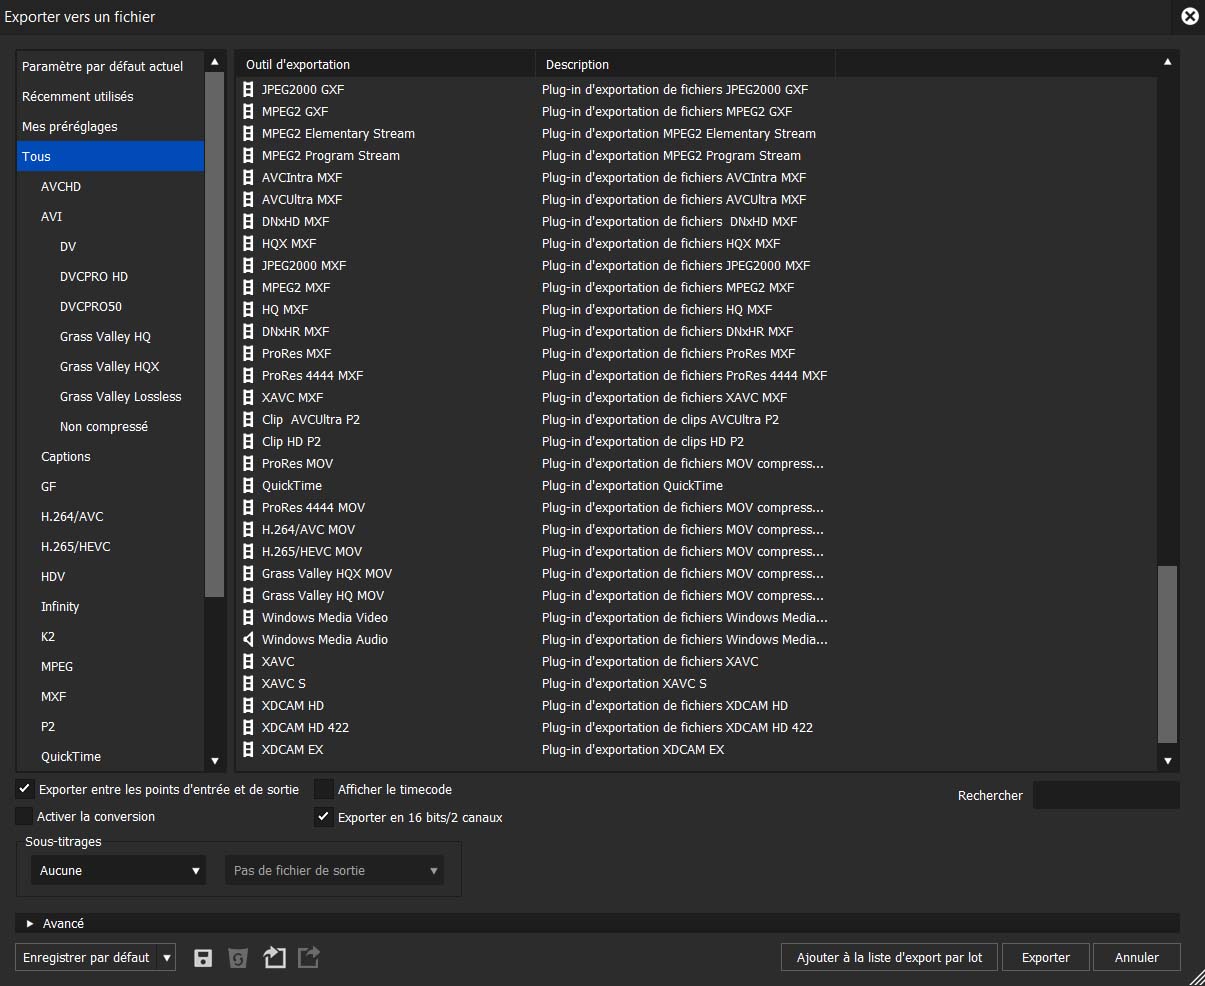Click the film icon beside MPEG2 Elementary Stream
The image size is (1205, 986).
pos(248,133)
